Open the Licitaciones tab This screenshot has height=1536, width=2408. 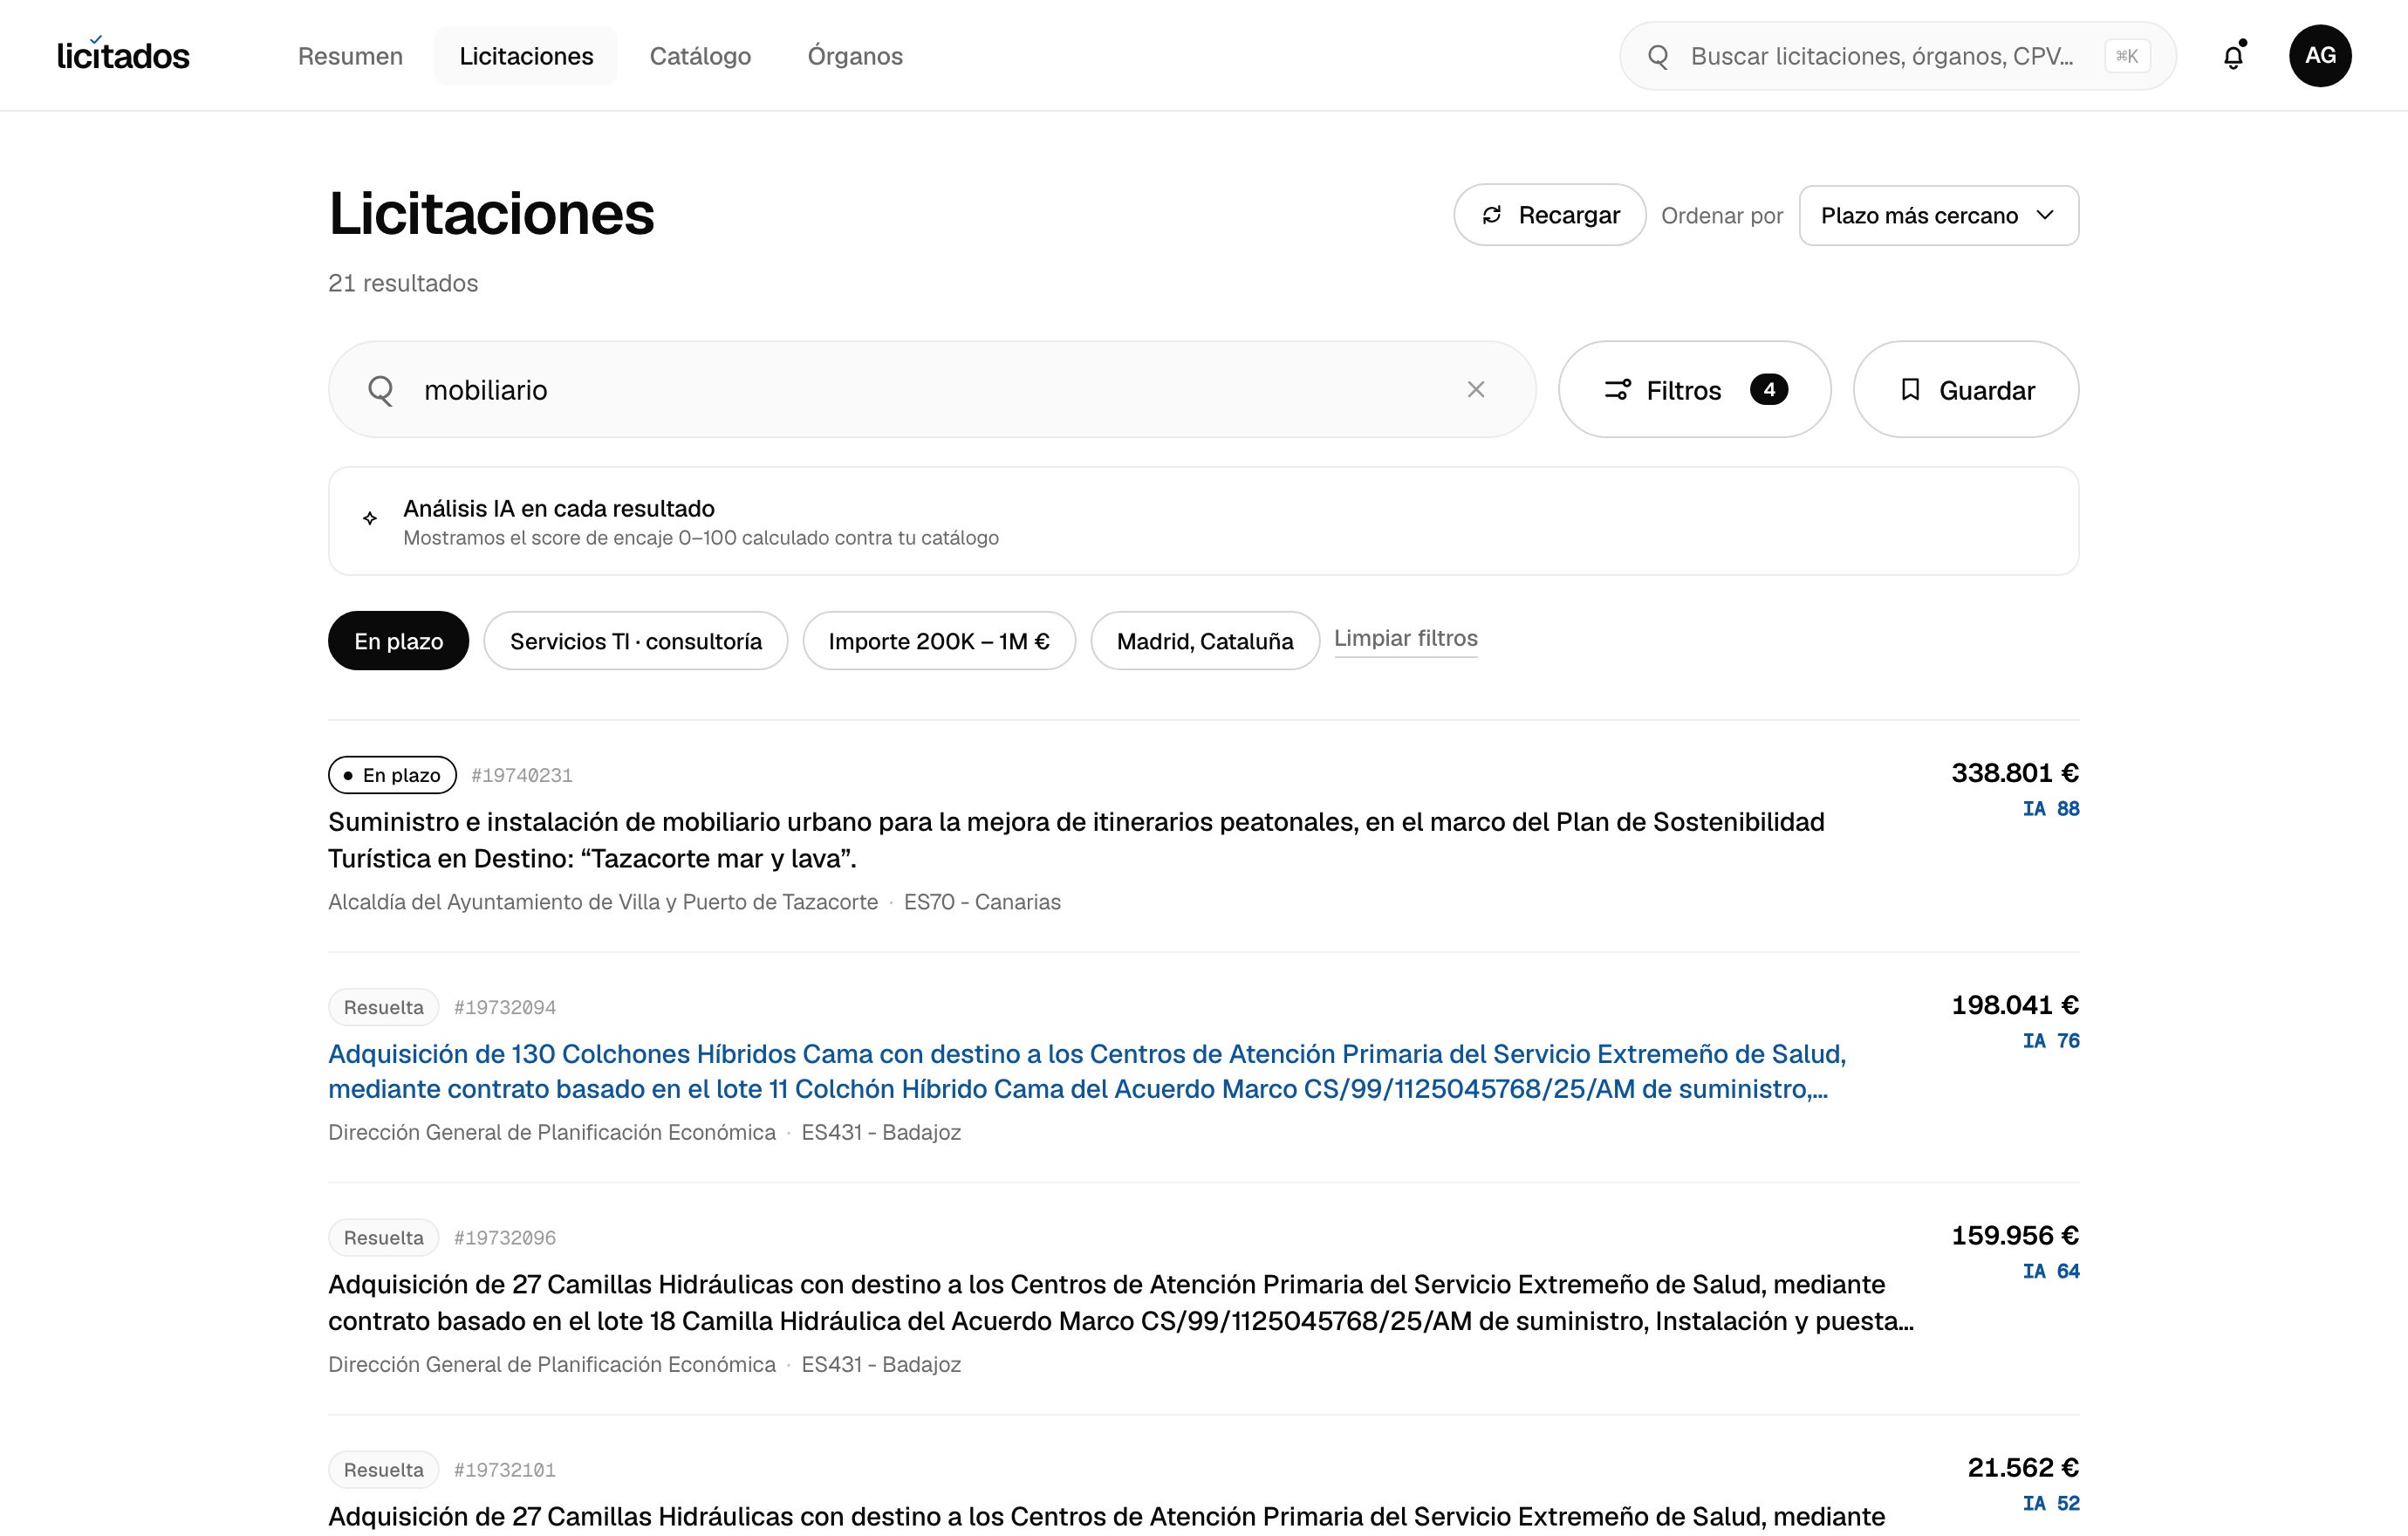[526, 56]
